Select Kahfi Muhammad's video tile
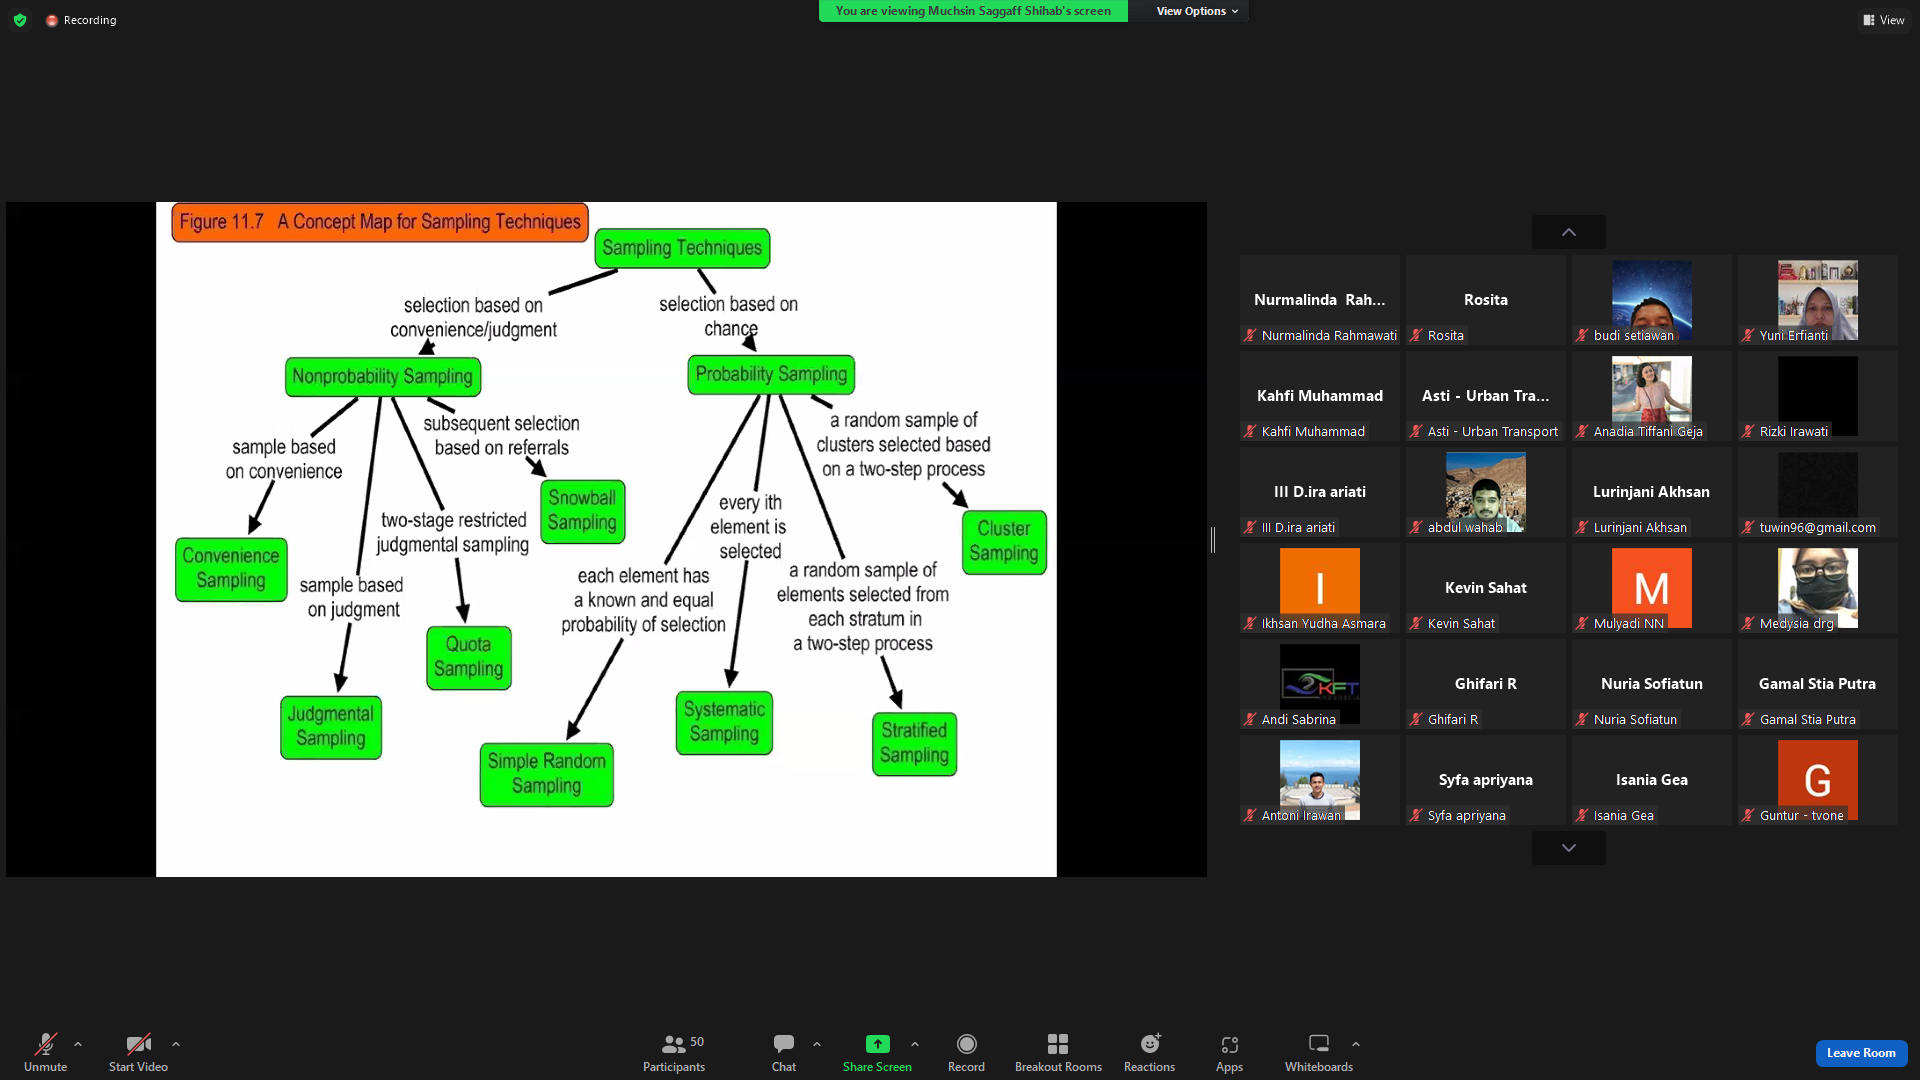This screenshot has width=1920, height=1080. tap(1320, 396)
